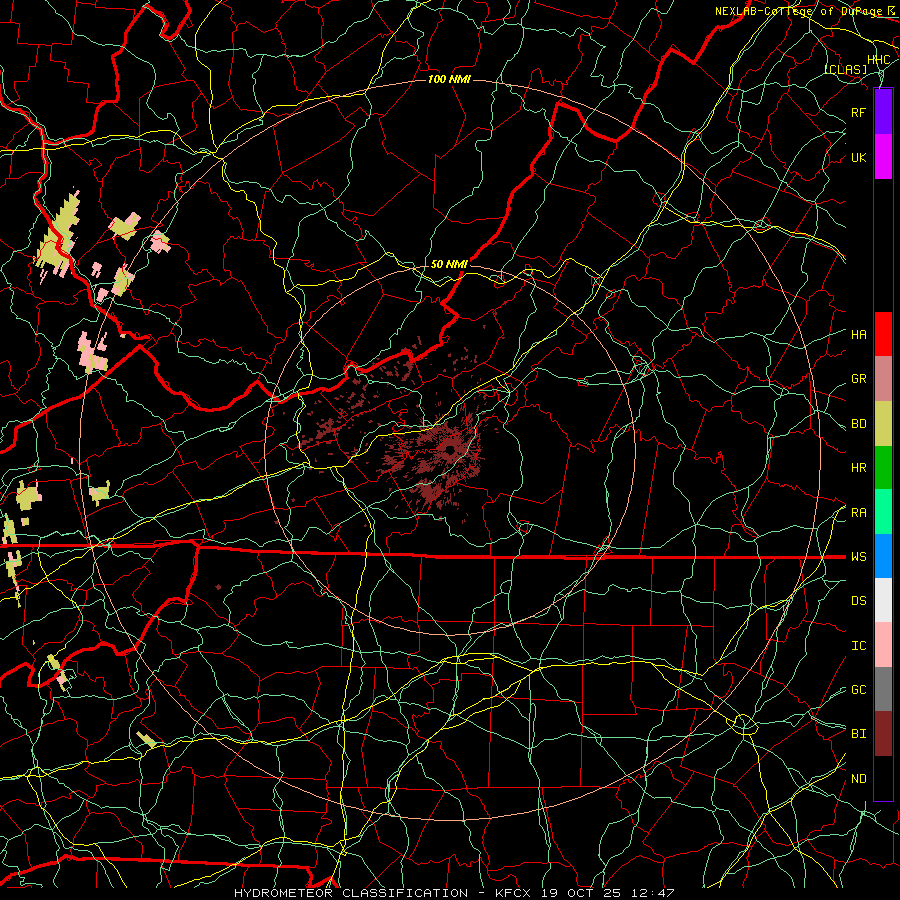
Task: Click the 100 NMI range ring label
Action: [449, 79]
